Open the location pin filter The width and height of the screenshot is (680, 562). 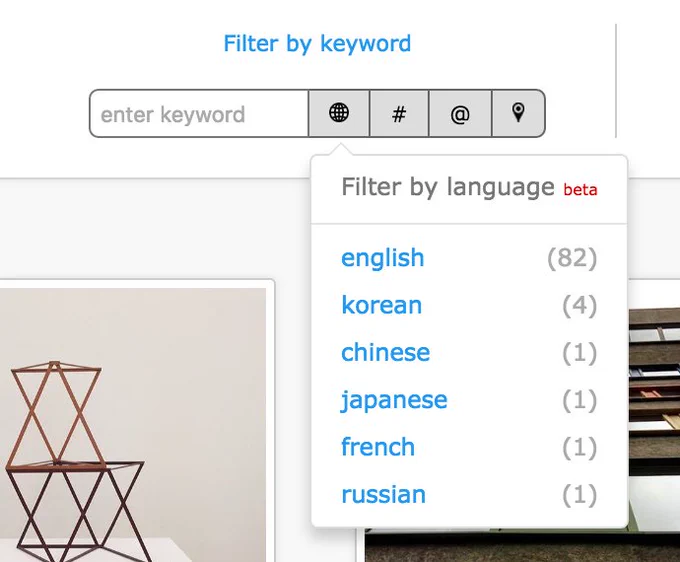coord(518,114)
